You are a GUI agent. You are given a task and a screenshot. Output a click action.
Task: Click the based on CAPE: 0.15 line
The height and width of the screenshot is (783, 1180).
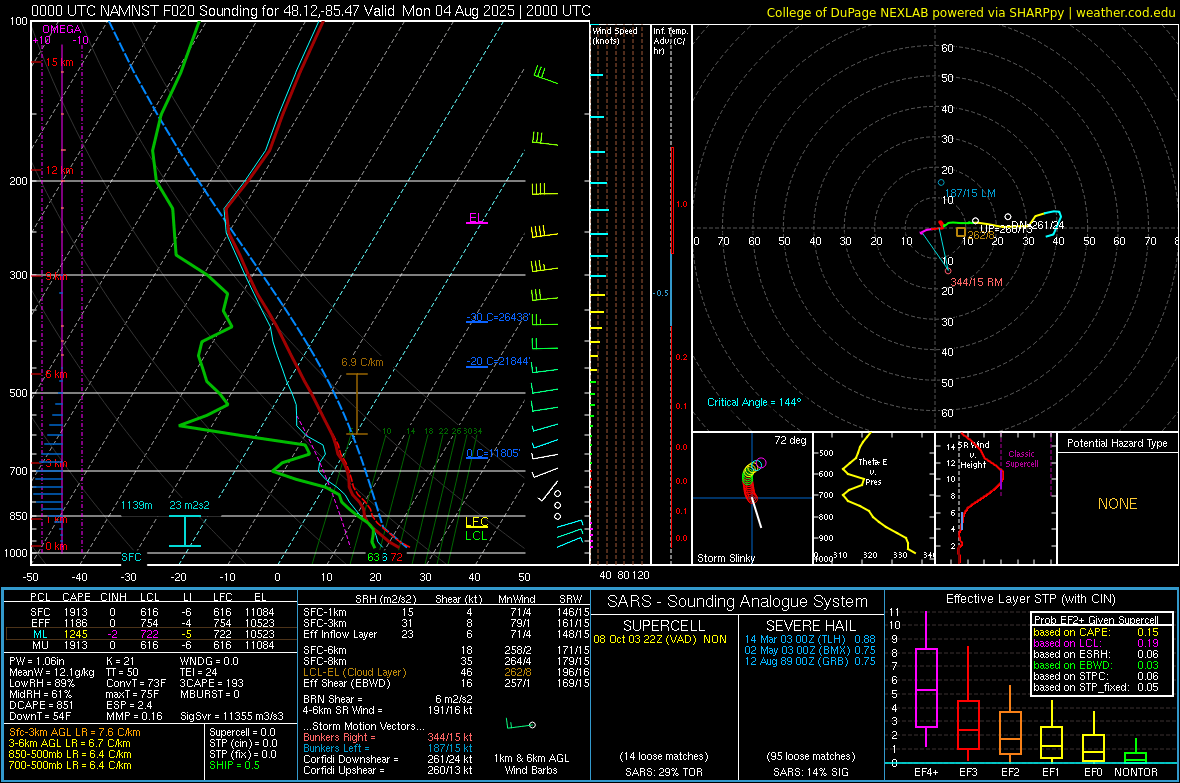click(x=1096, y=632)
